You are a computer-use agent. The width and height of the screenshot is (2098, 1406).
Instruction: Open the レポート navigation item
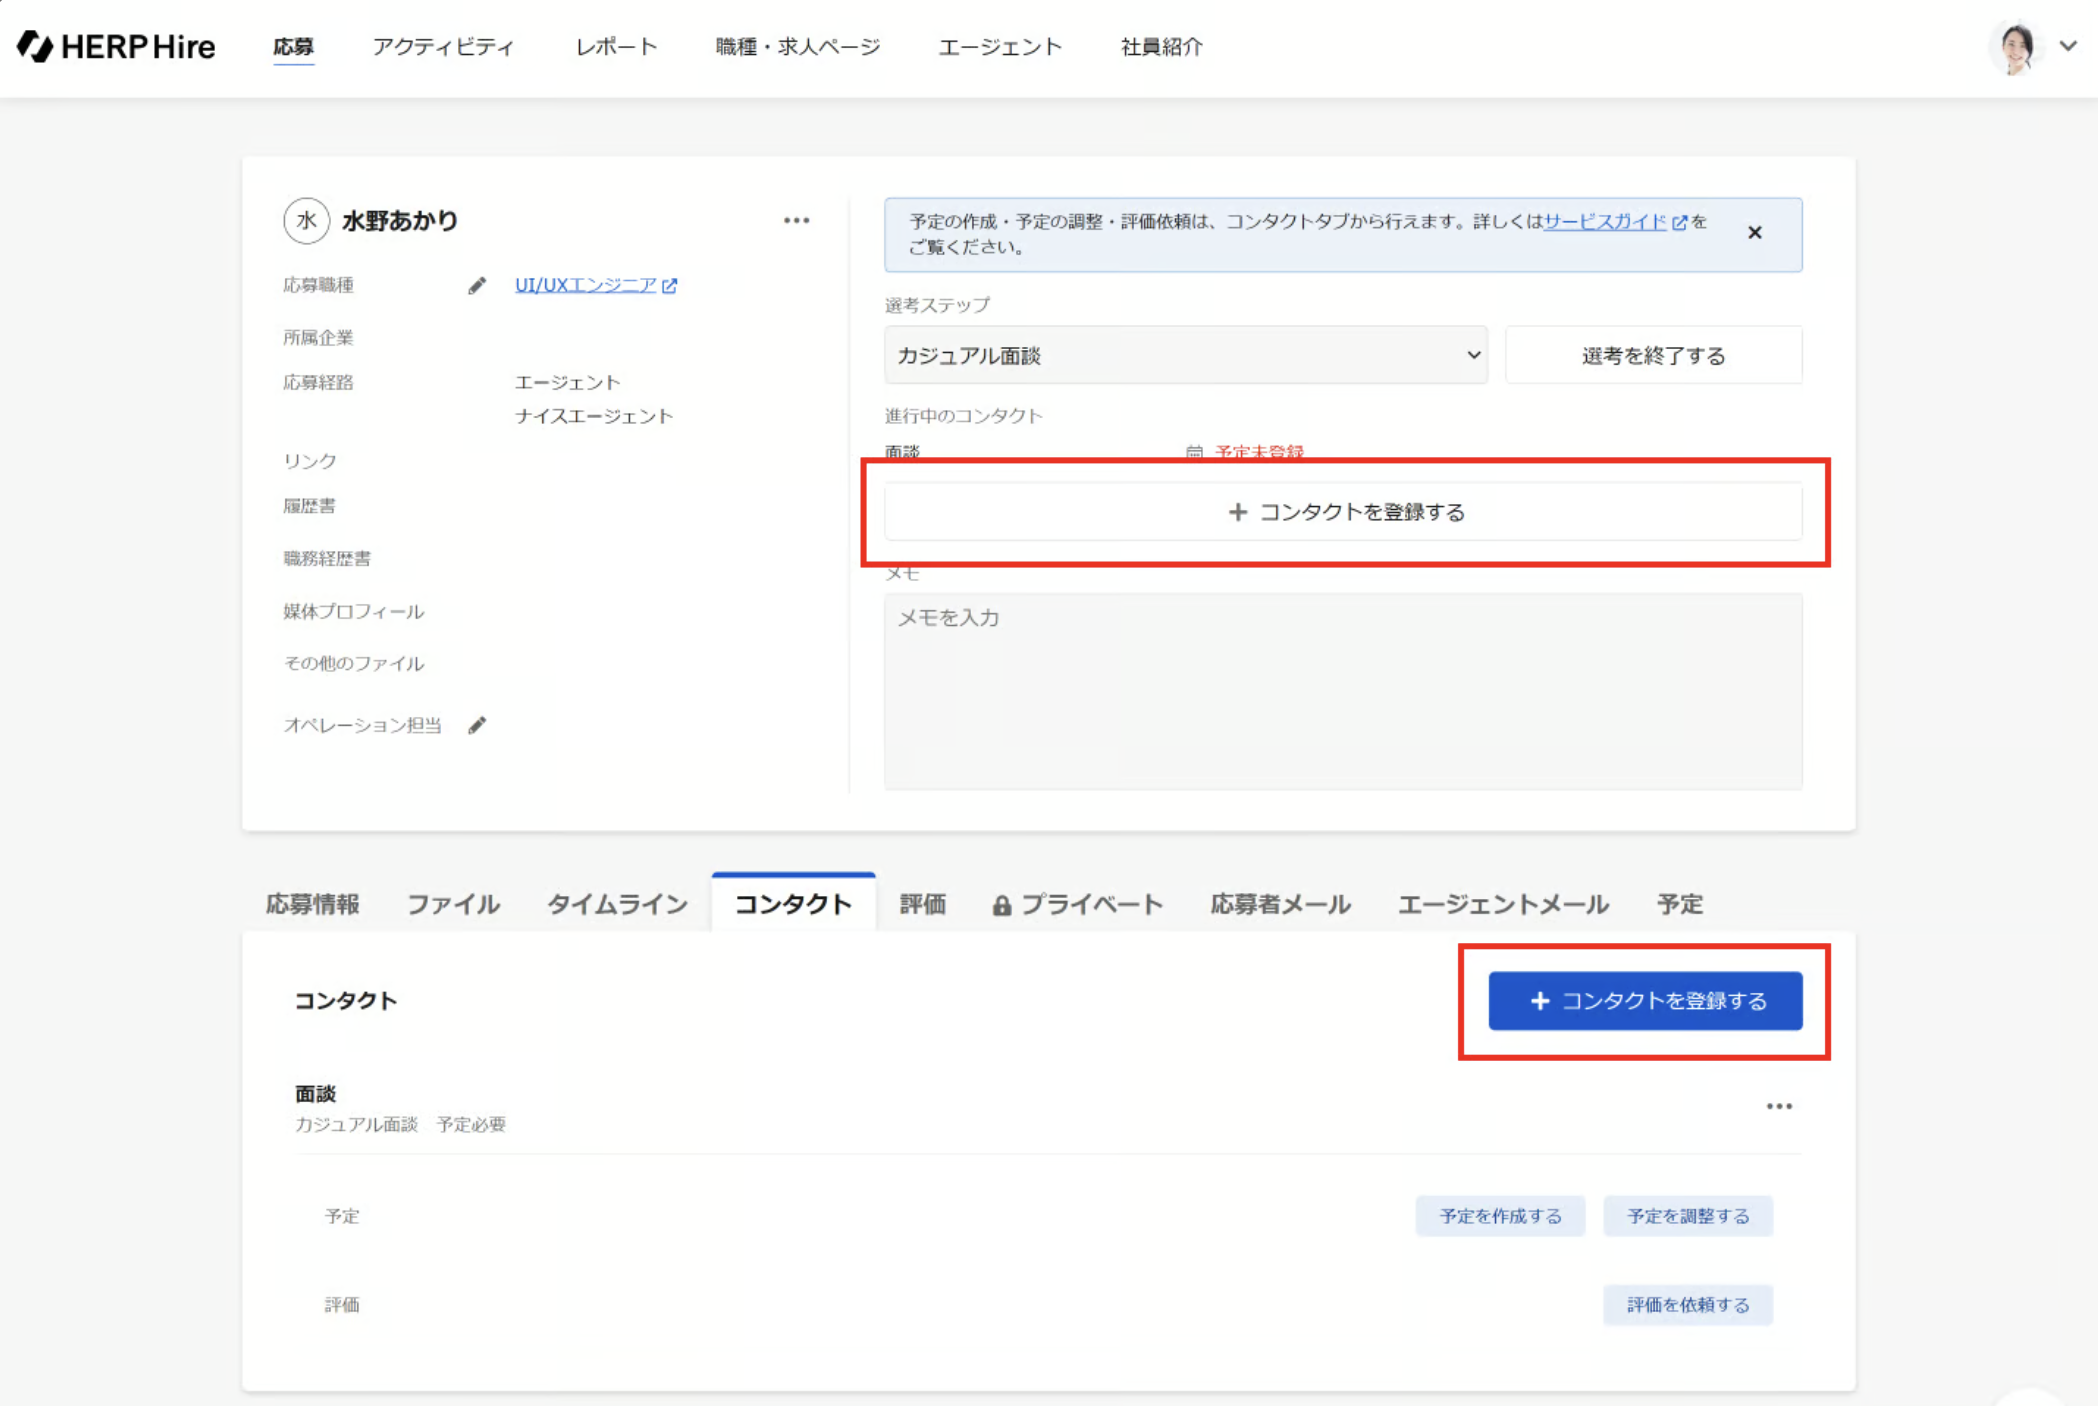coord(616,47)
